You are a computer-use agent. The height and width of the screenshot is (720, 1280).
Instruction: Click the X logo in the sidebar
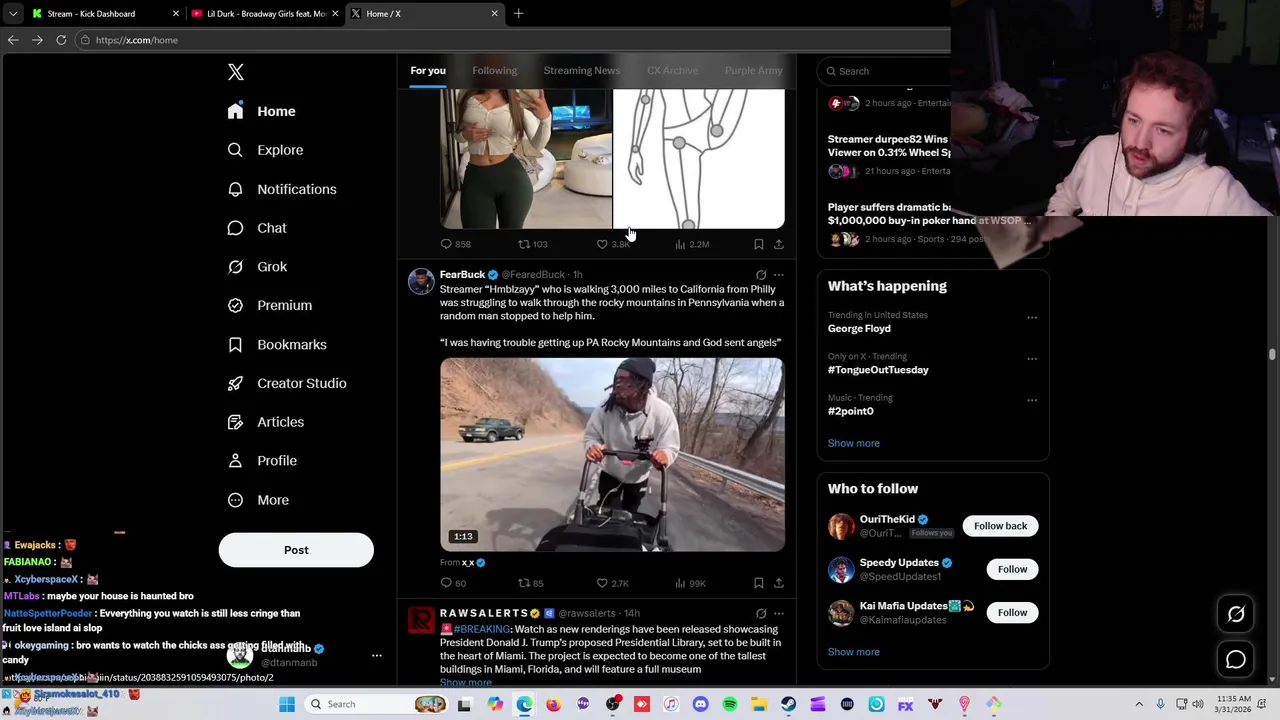tap(236, 72)
